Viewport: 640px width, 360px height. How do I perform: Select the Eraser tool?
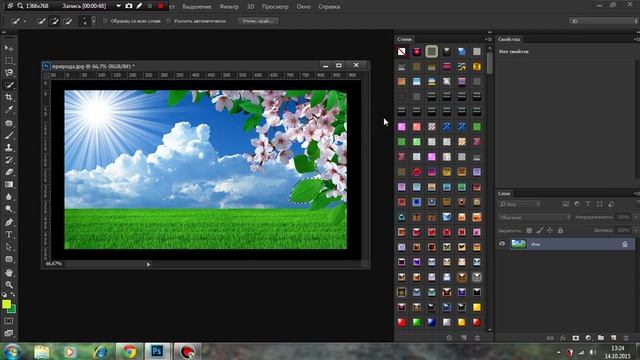click(x=9, y=172)
